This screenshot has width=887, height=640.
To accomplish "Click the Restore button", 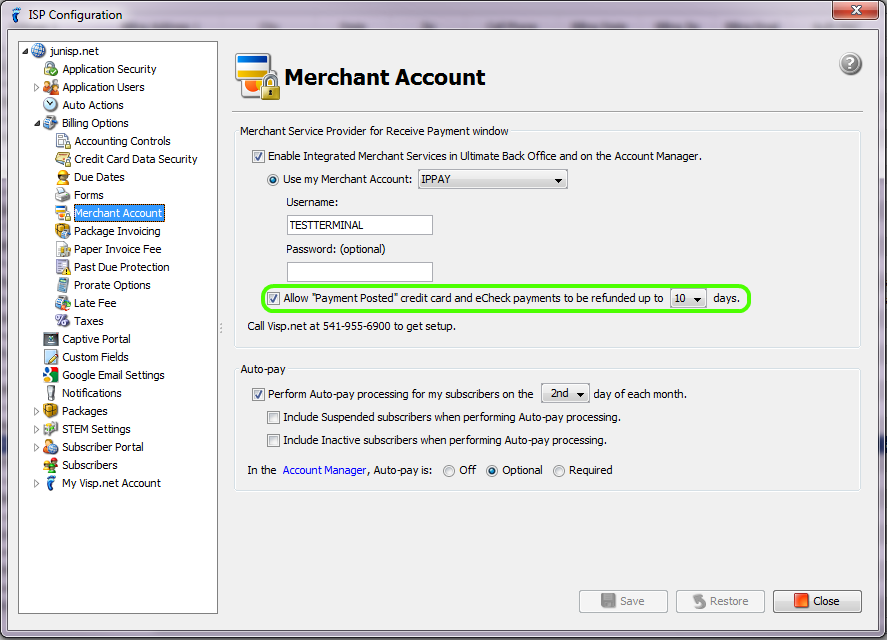I will point(720,601).
